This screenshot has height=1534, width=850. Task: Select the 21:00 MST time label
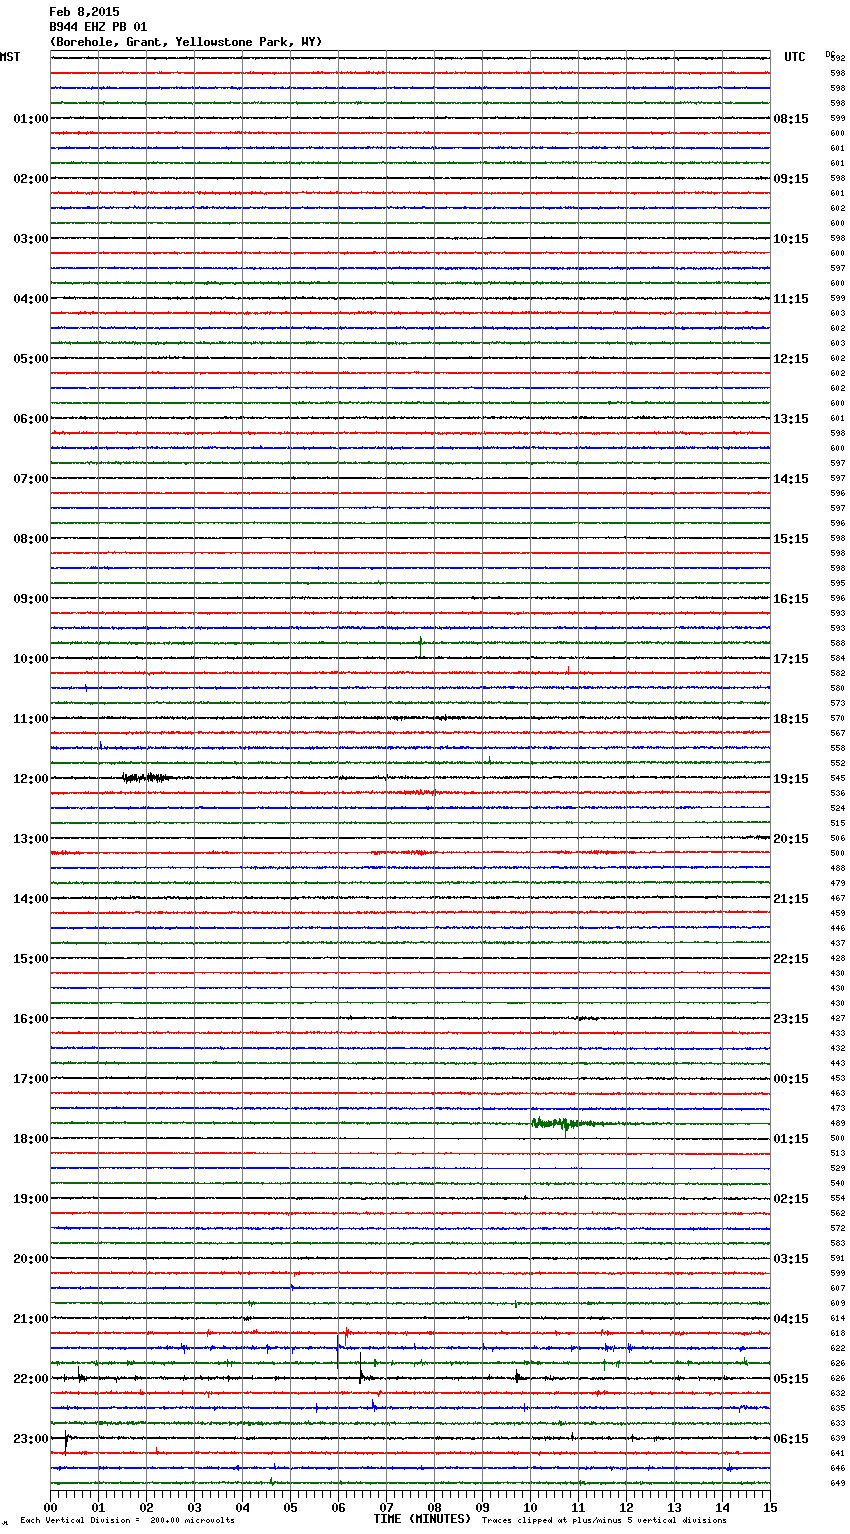(31, 1319)
